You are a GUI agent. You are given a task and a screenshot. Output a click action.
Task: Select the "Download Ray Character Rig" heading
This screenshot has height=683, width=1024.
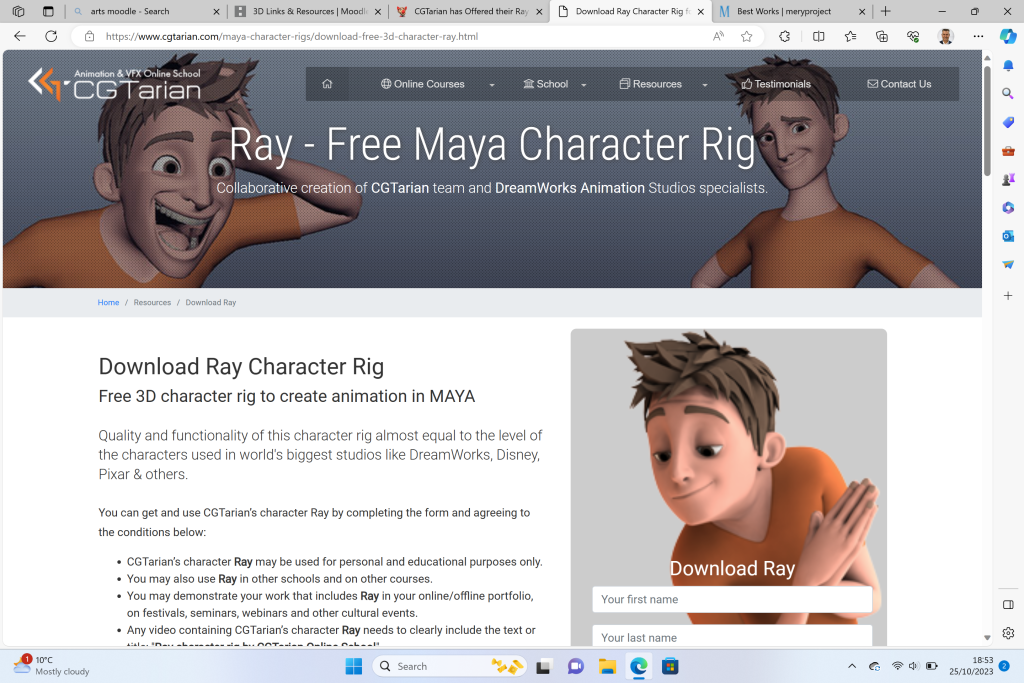(241, 367)
